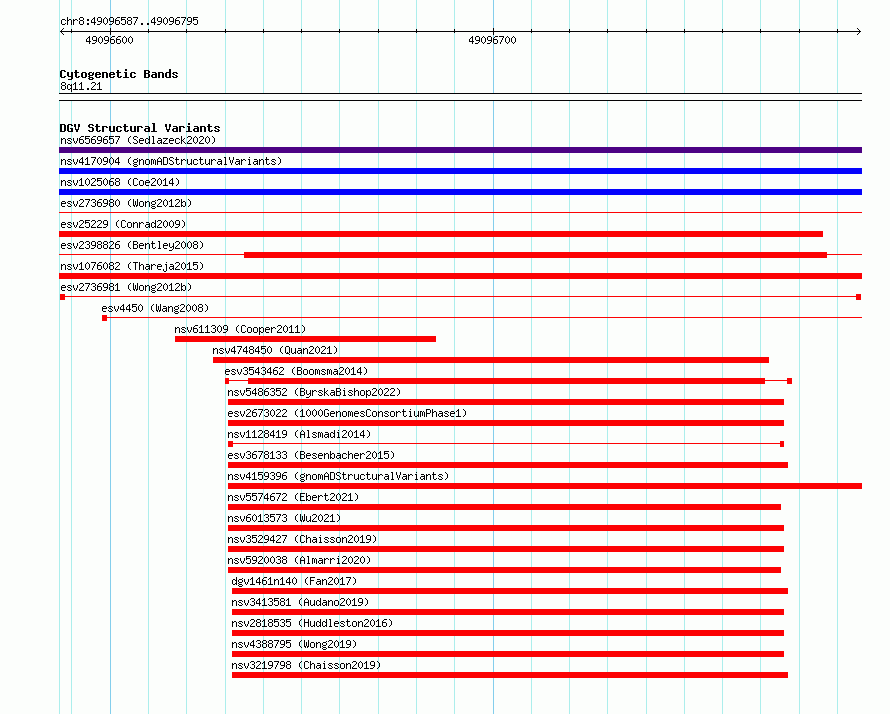Click the left arrow on the ruler

coord(62,32)
